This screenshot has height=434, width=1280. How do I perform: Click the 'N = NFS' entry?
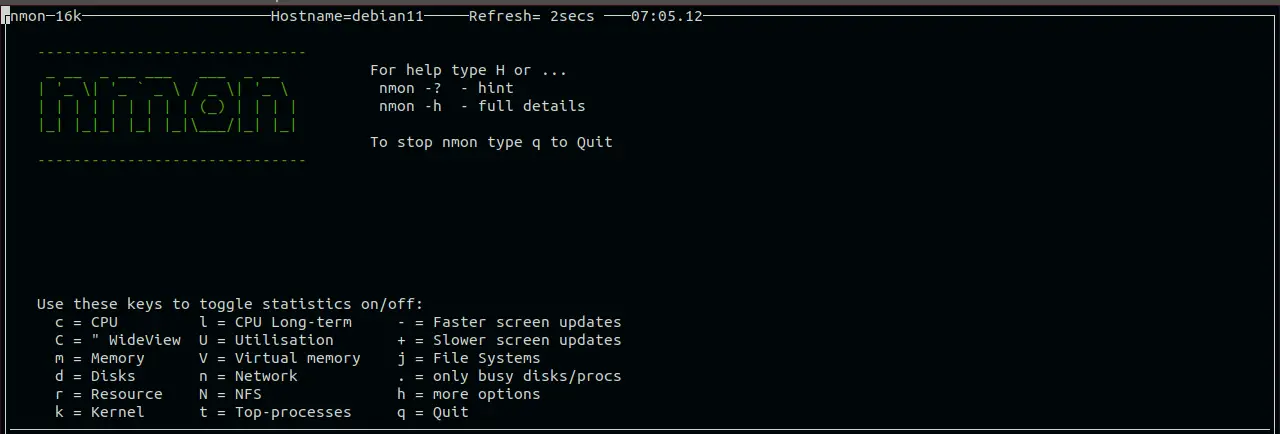pyautogui.click(x=231, y=394)
